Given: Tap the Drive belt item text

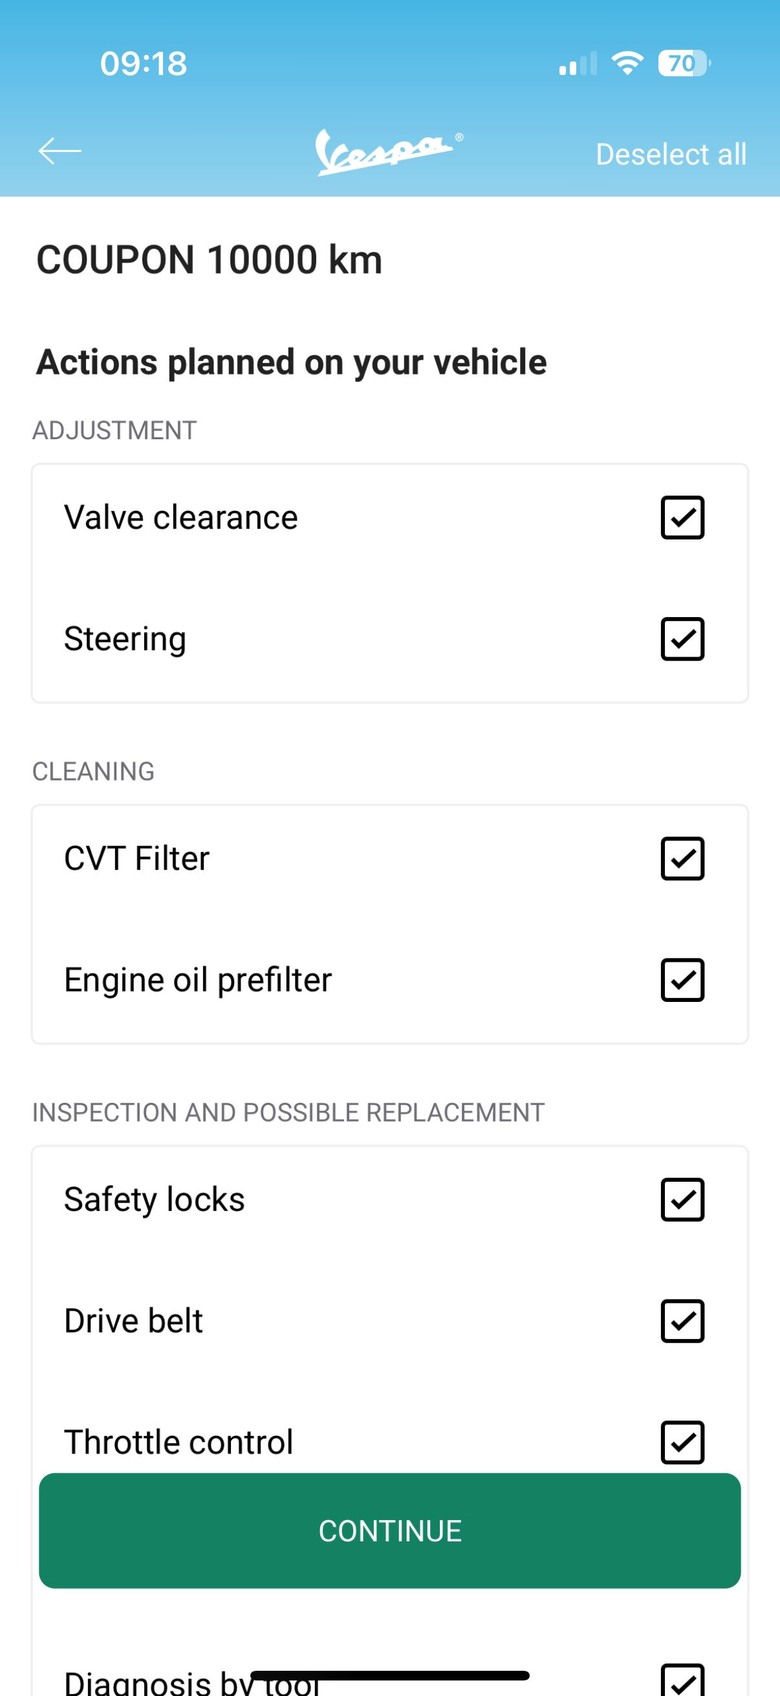Looking at the screenshot, I should point(133,1321).
